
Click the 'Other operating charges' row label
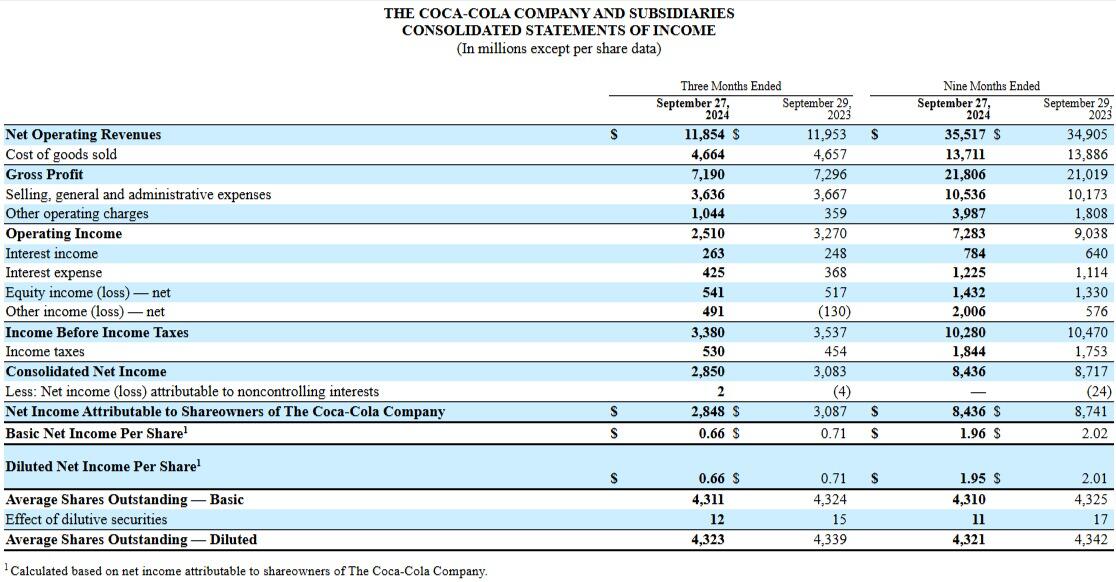tap(77, 213)
